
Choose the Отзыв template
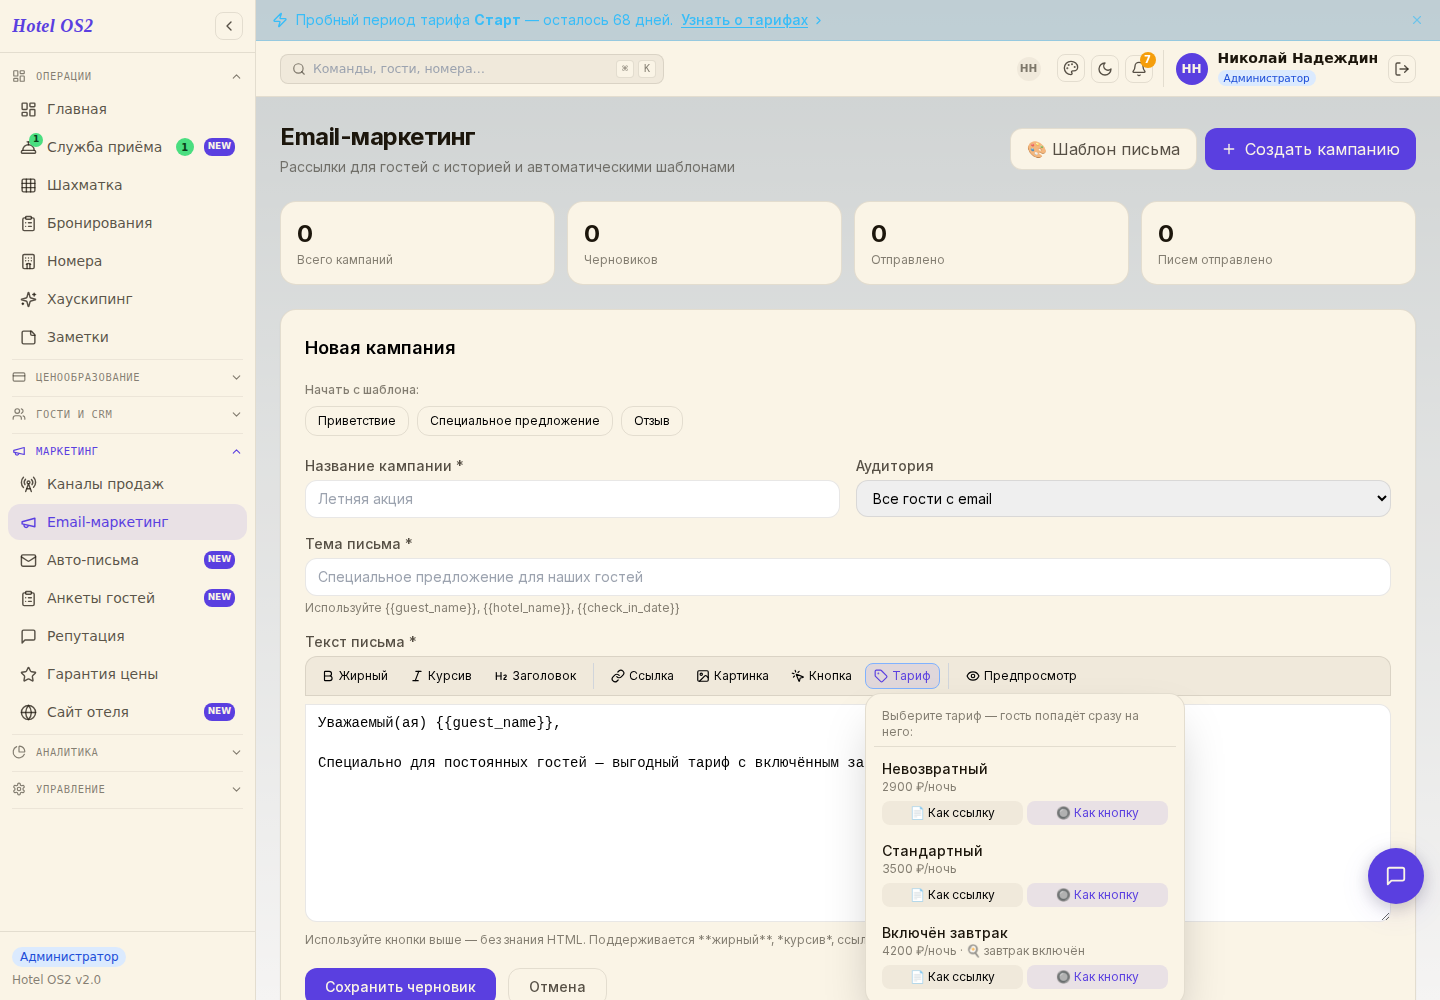[x=652, y=421]
